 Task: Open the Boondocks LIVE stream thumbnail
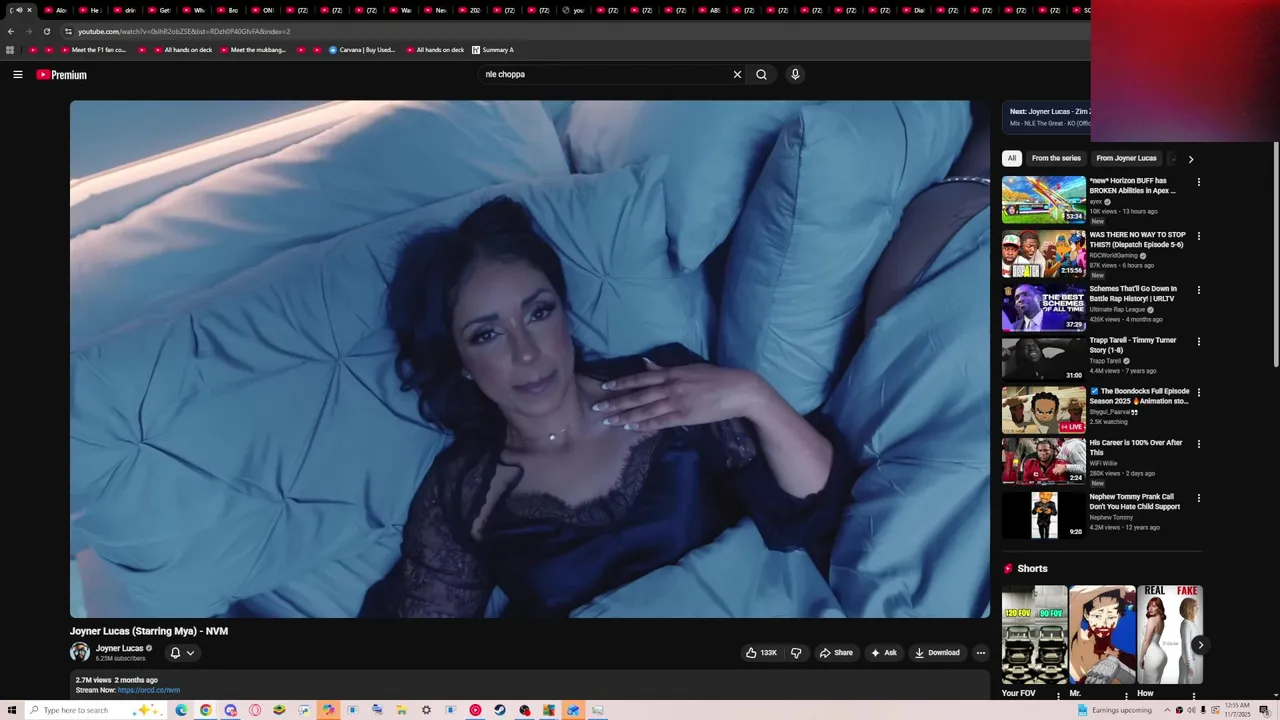pyautogui.click(x=1044, y=410)
